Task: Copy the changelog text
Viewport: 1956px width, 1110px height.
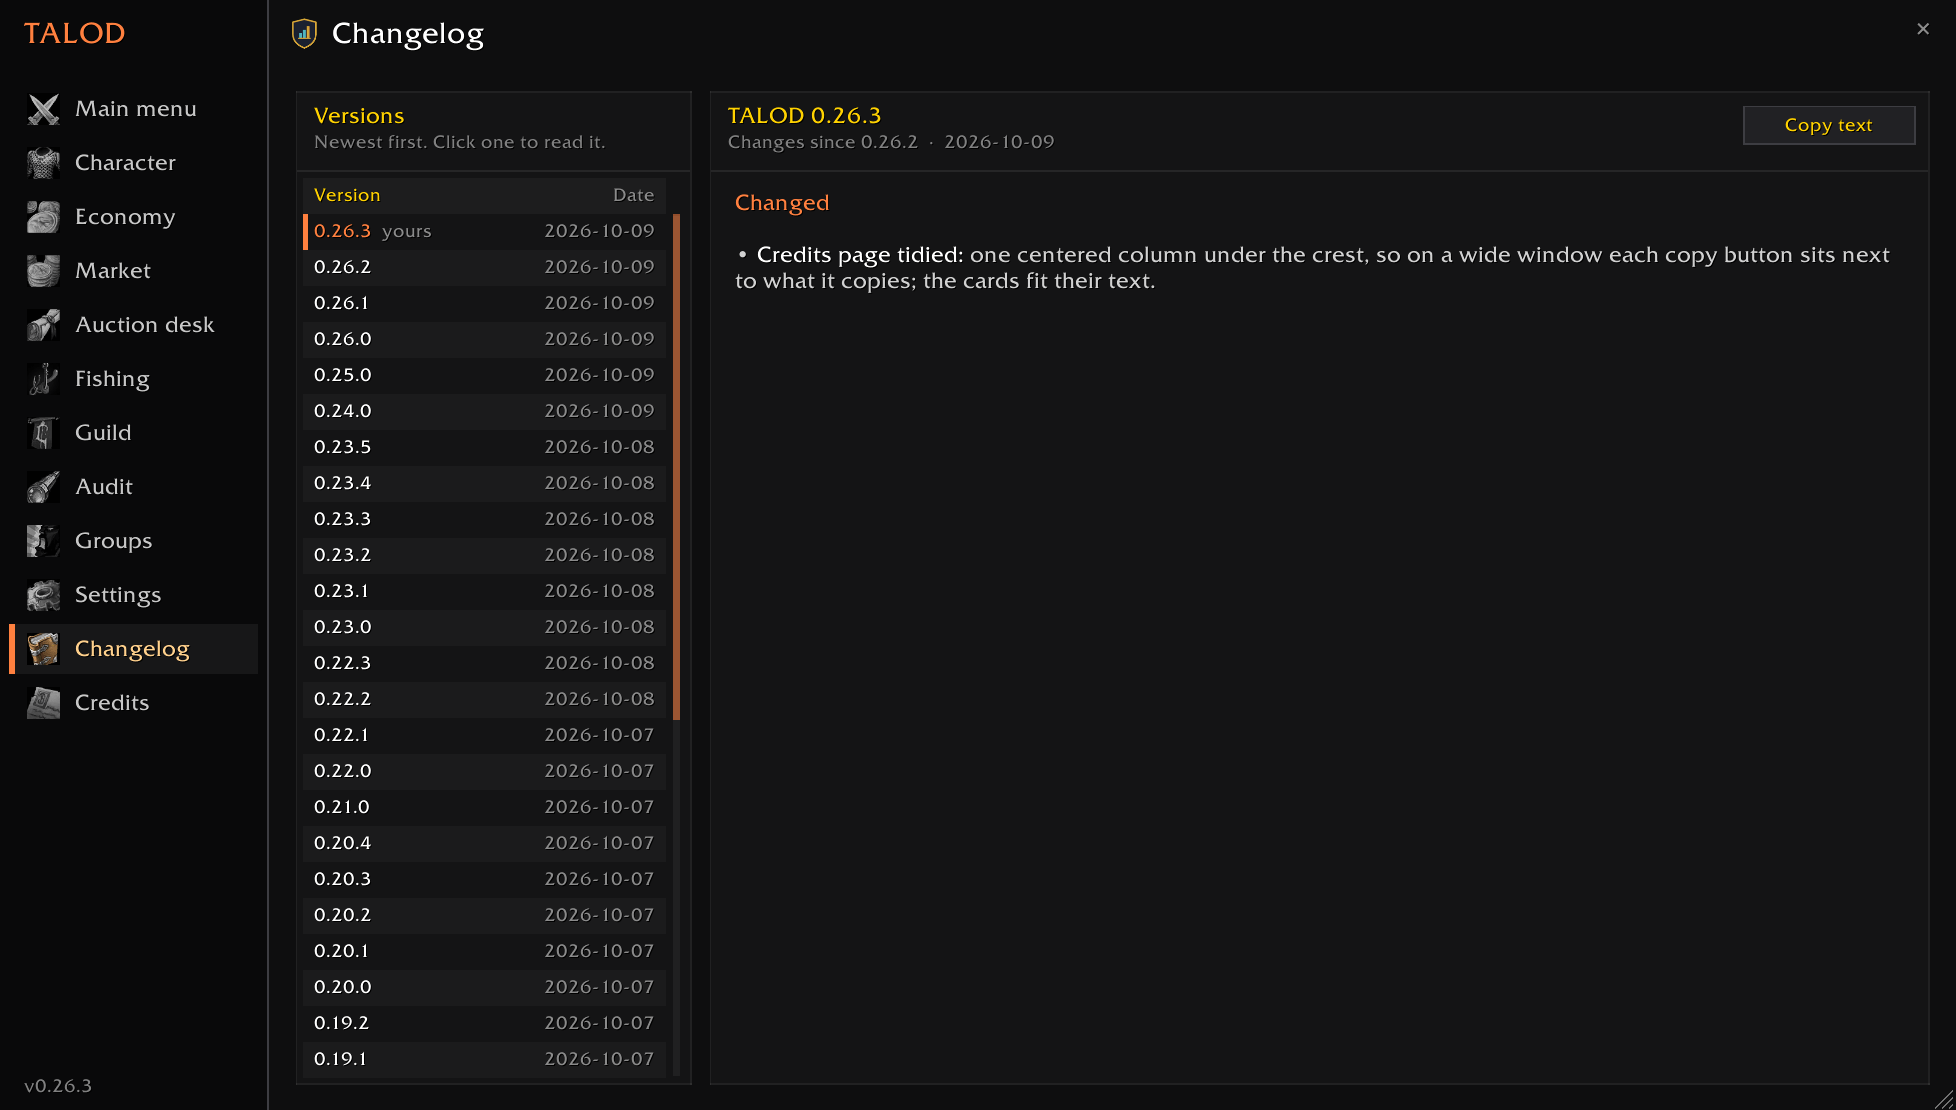Action: point(1828,125)
